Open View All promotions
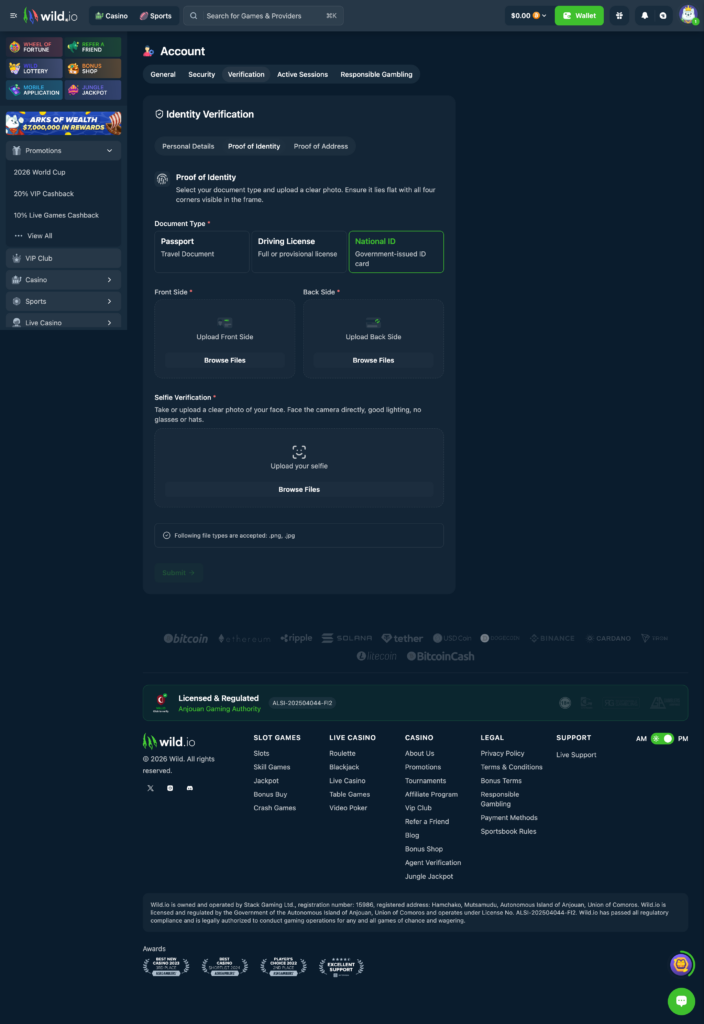Viewport: 704px width, 1024px height. (x=33, y=236)
